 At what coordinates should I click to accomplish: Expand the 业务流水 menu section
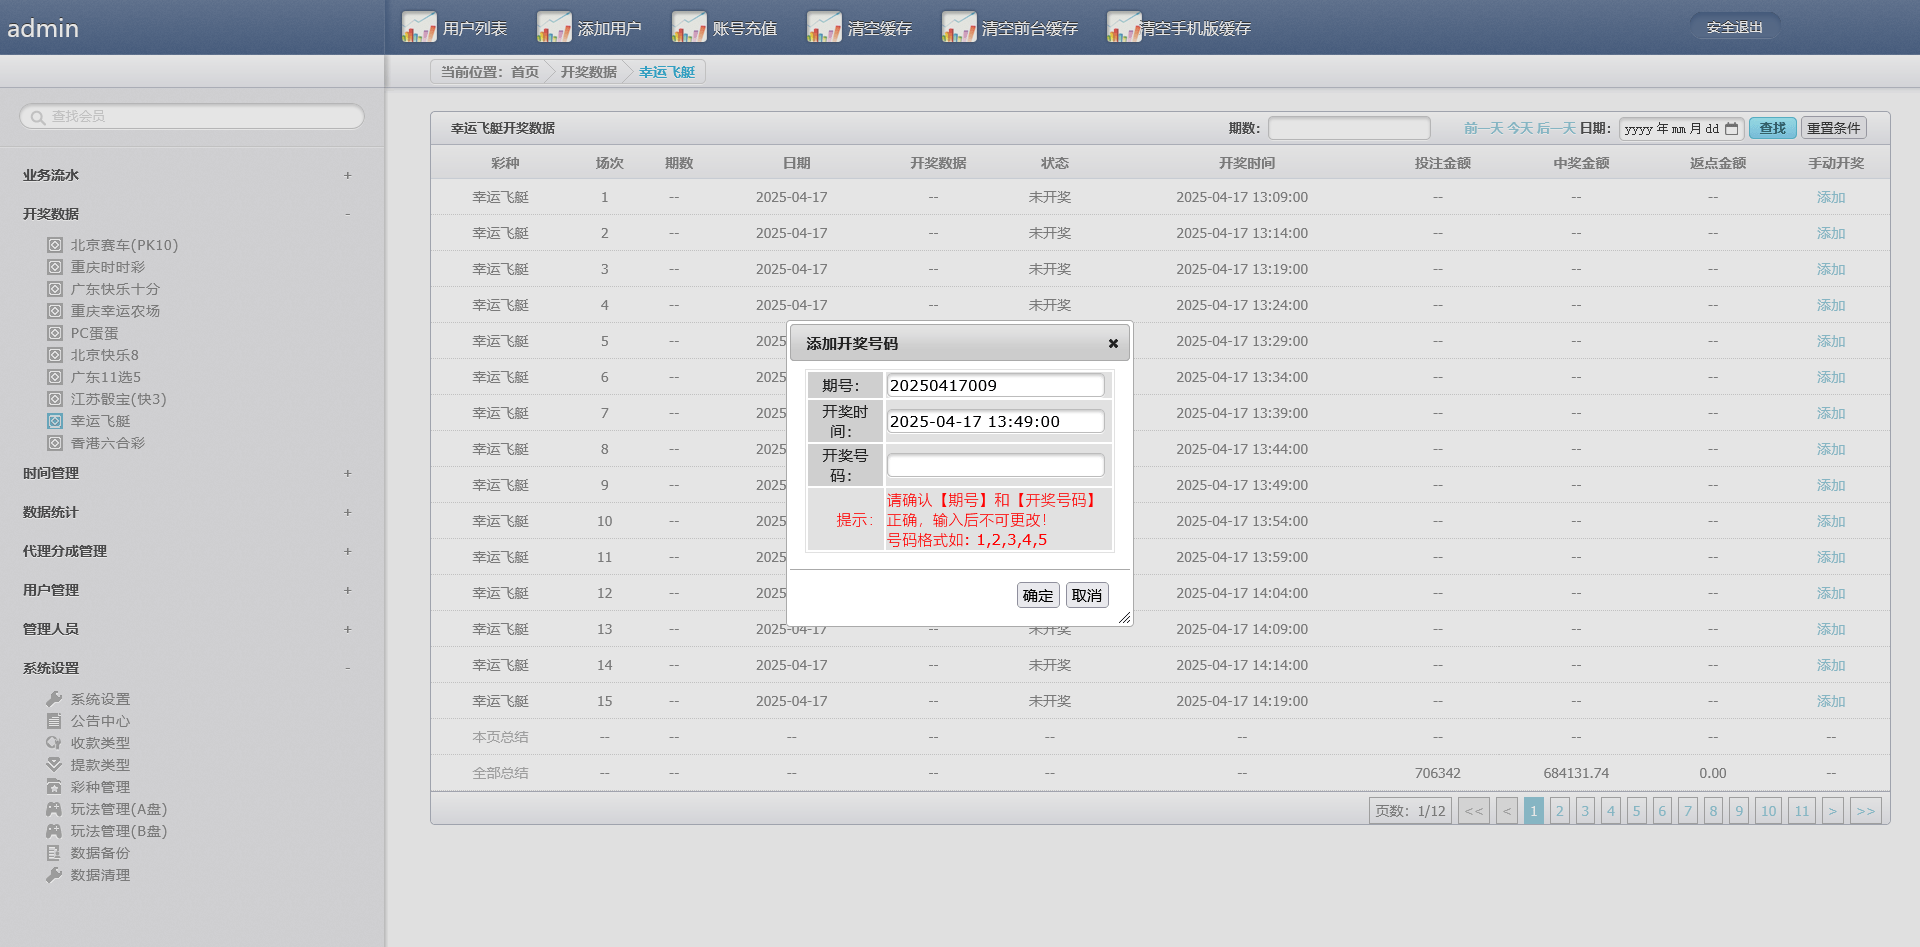[347, 175]
